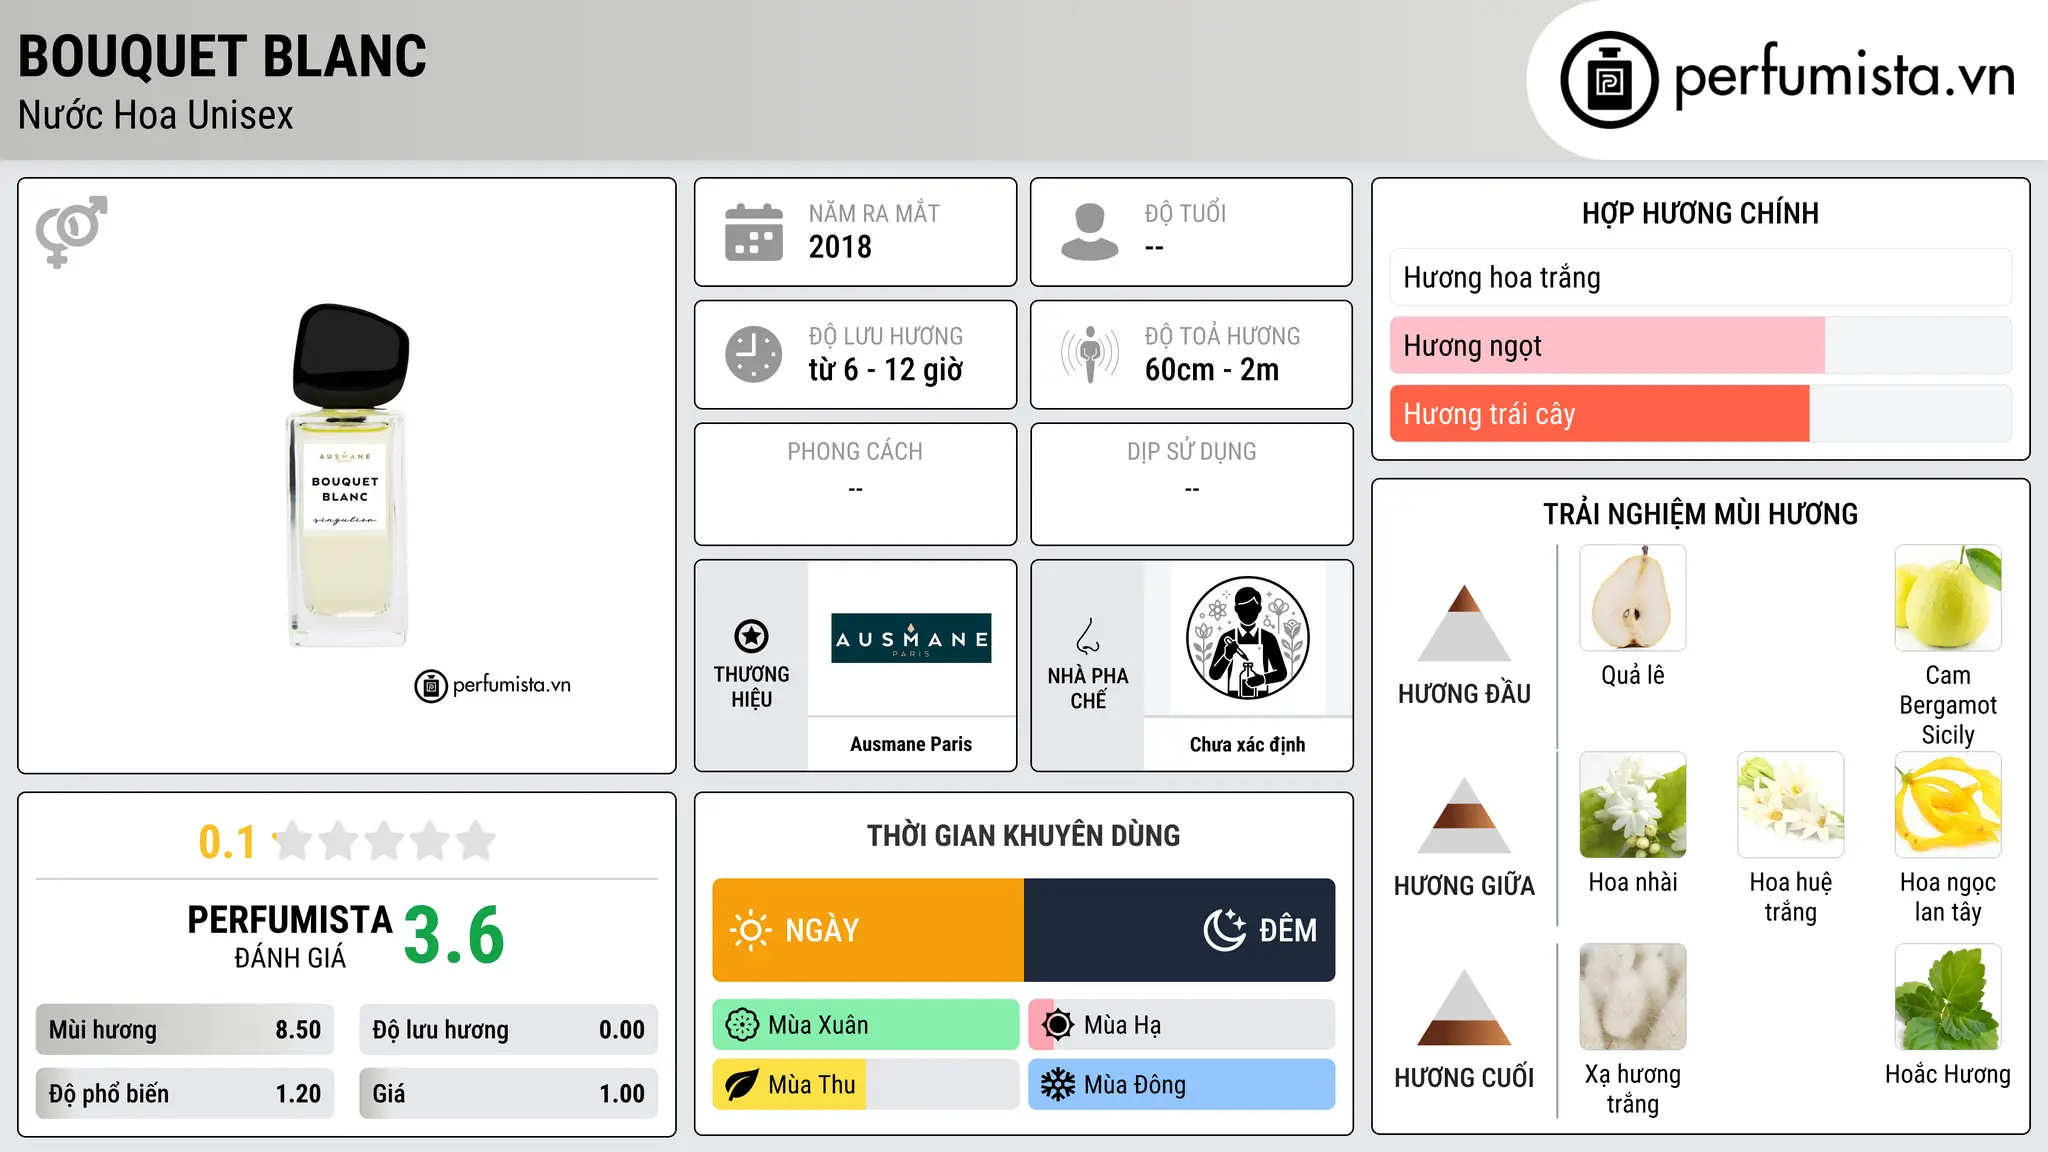Click the grey star rating icons
This screenshot has height=1152, width=2048.
[x=385, y=841]
